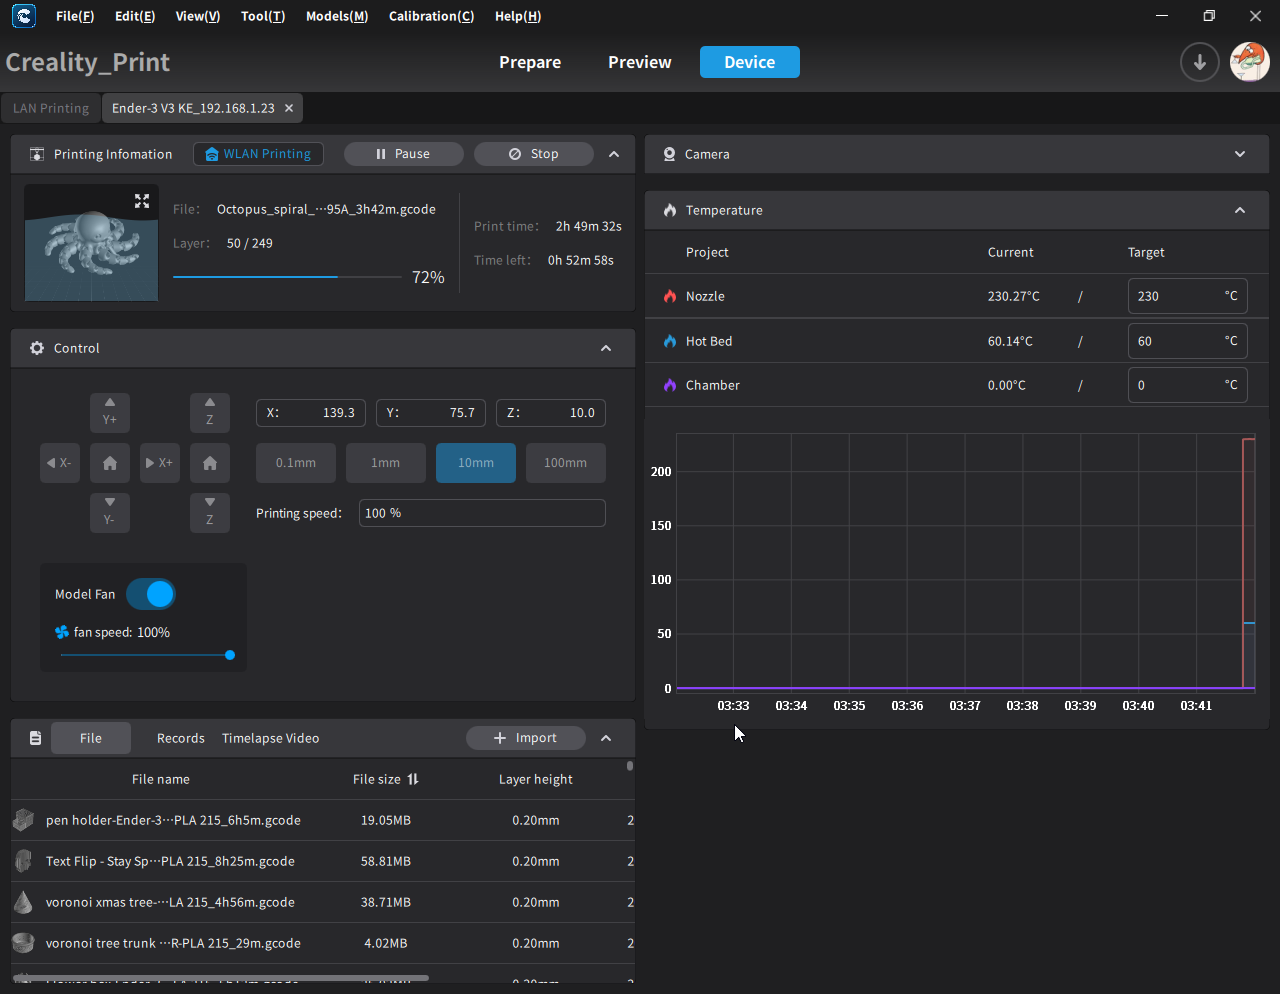Move Y+ axis arrow

click(110, 412)
